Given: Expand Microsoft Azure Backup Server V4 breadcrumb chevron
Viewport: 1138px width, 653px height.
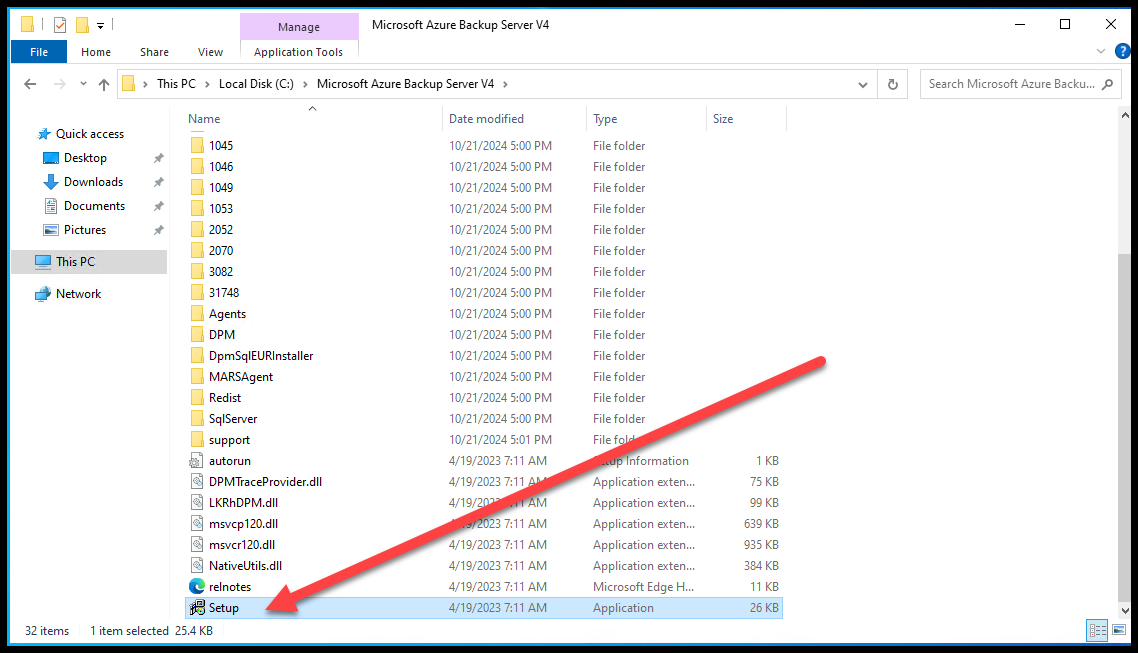Looking at the screenshot, I should [x=505, y=84].
